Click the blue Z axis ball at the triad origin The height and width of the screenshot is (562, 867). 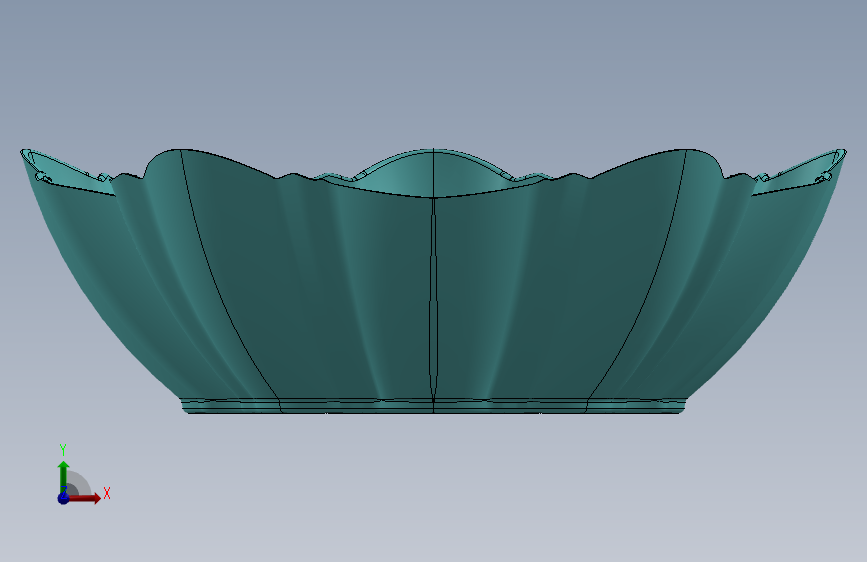(x=64, y=498)
